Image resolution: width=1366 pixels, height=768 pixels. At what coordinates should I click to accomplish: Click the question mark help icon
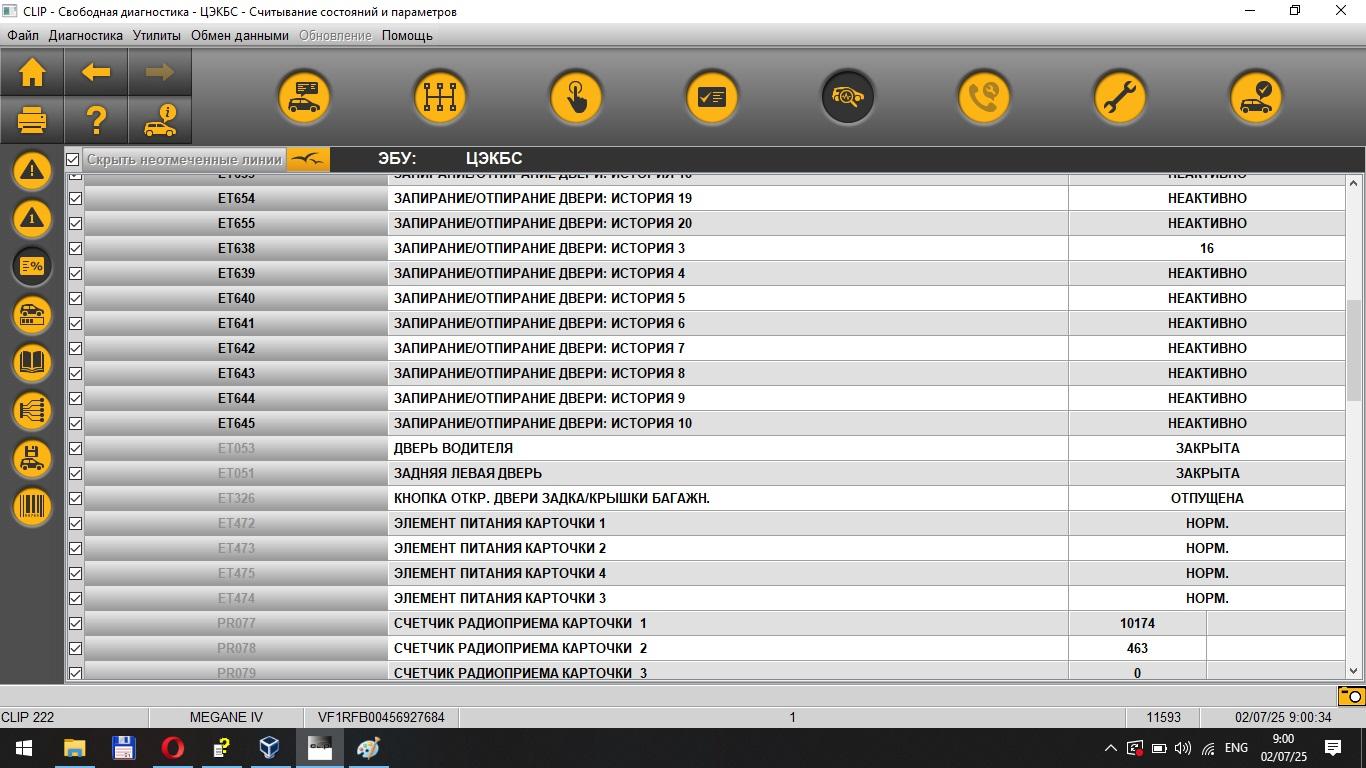coord(96,121)
